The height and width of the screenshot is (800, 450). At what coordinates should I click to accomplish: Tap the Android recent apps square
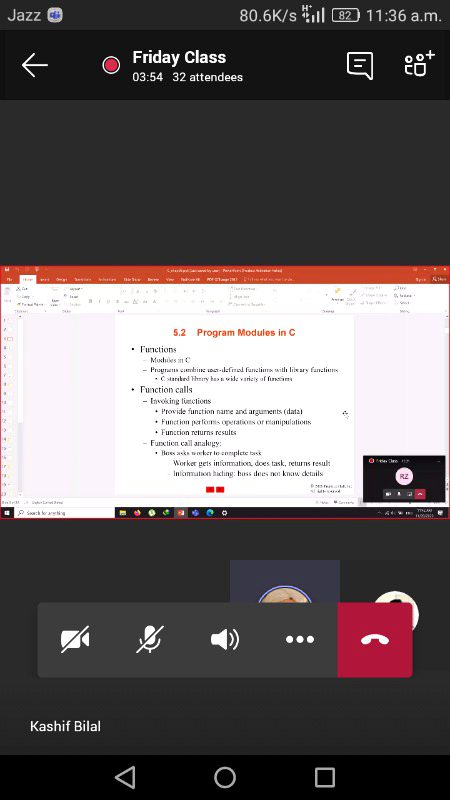(325, 778)
